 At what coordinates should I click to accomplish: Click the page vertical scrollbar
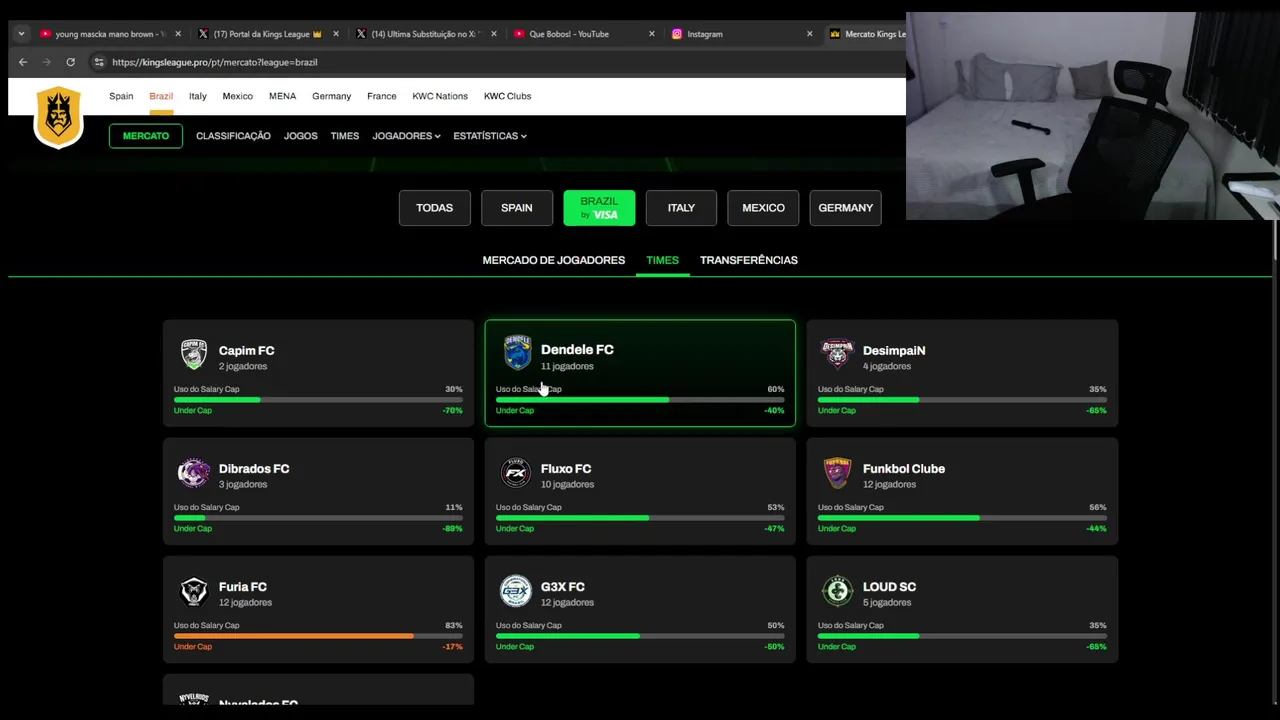click(1275, 240)
